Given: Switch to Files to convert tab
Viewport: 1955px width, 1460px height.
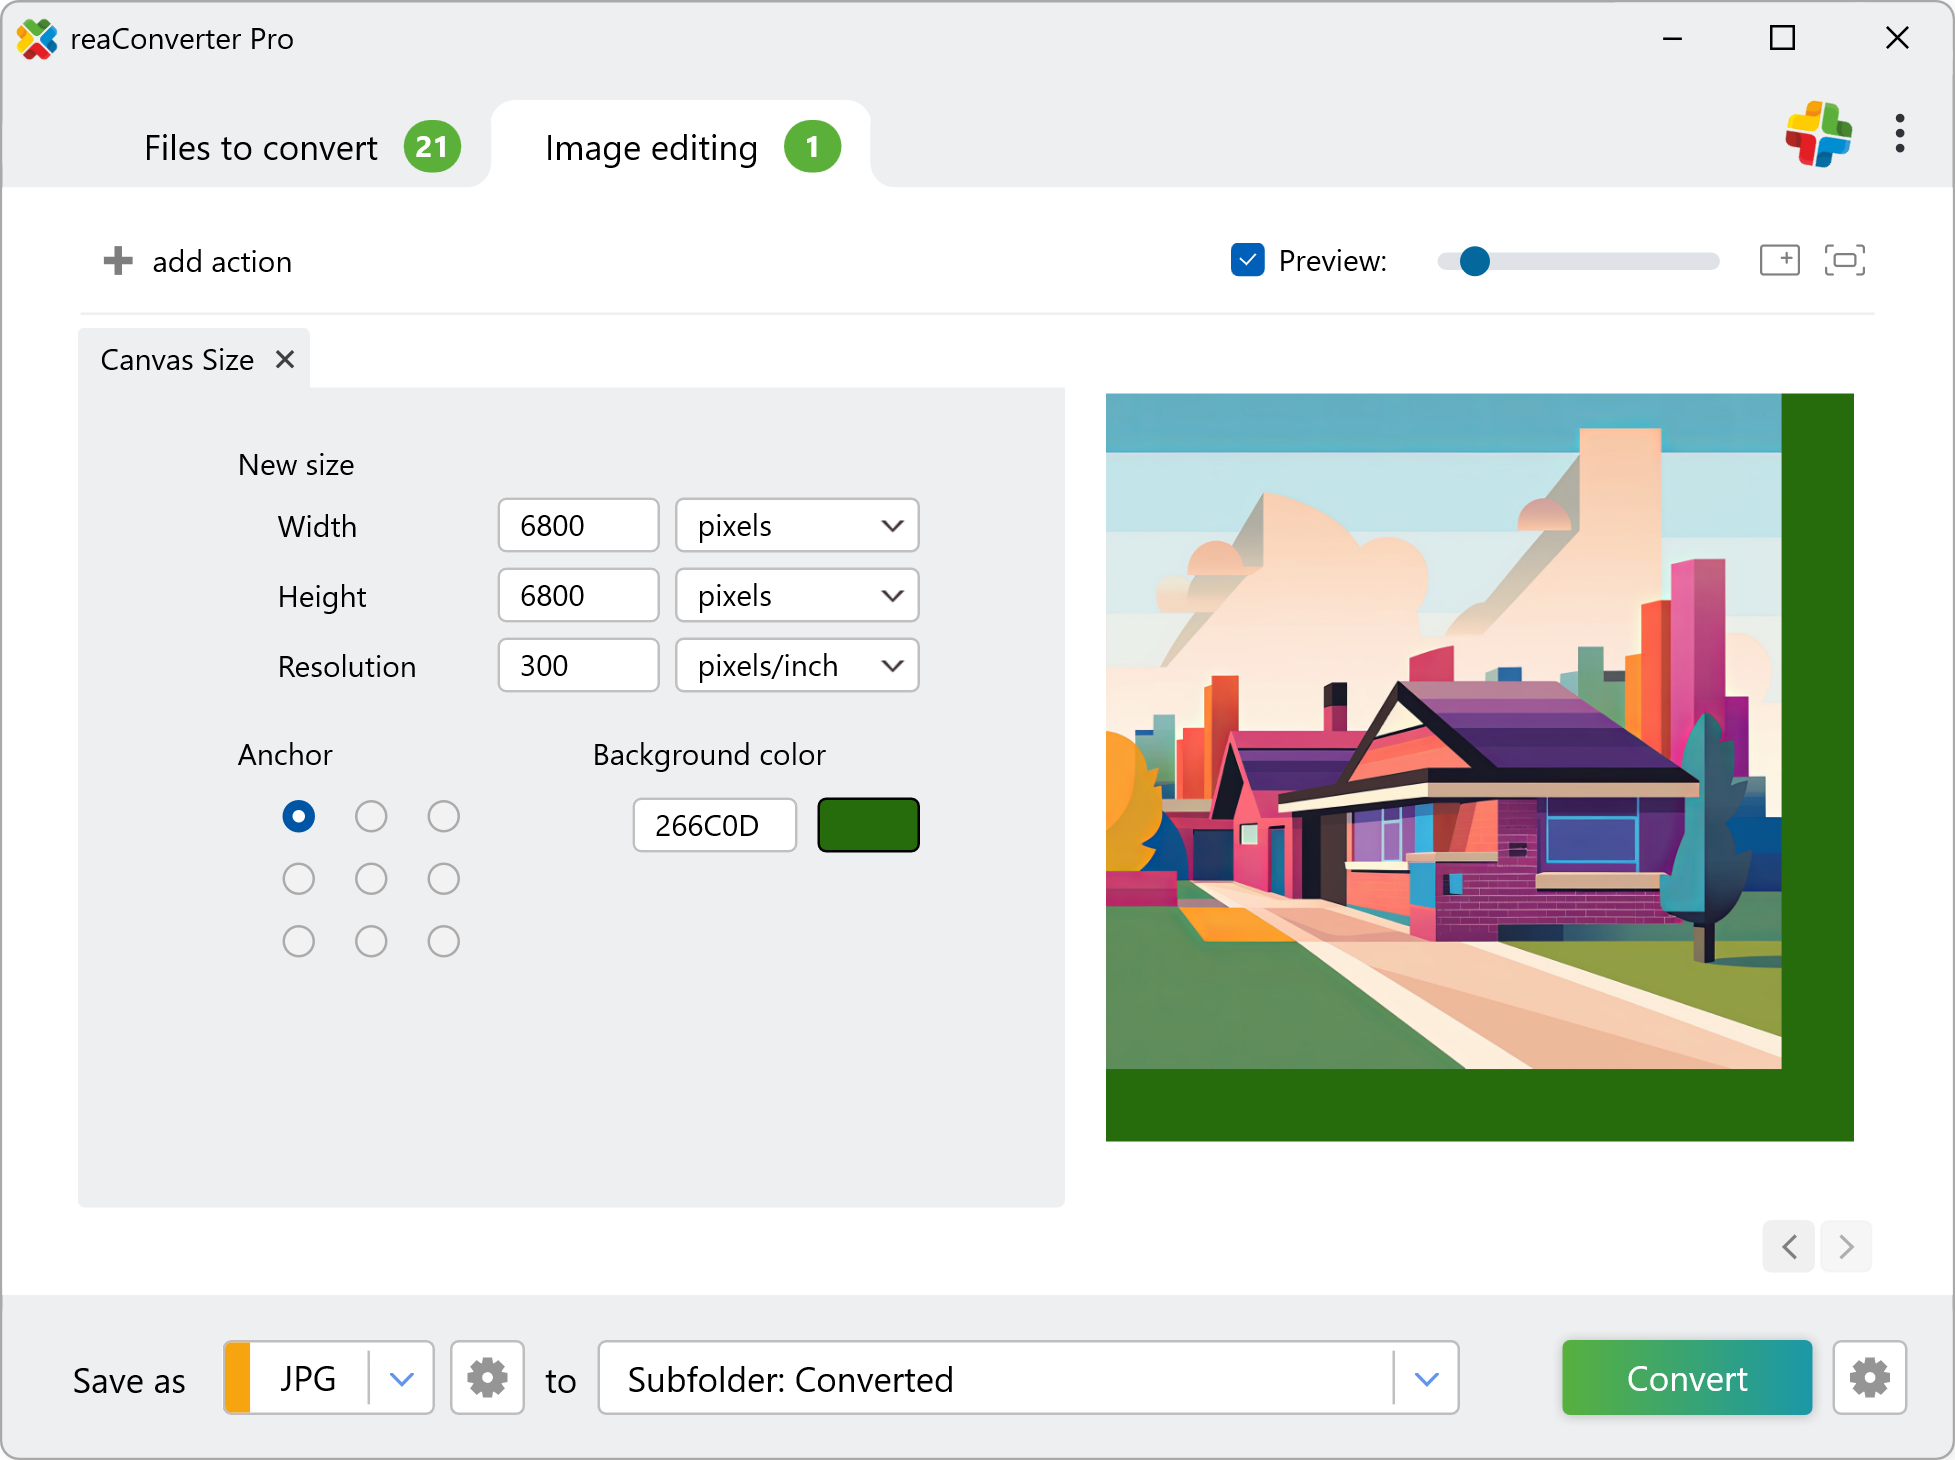Looking at the screenshot, I should [261, 147].
